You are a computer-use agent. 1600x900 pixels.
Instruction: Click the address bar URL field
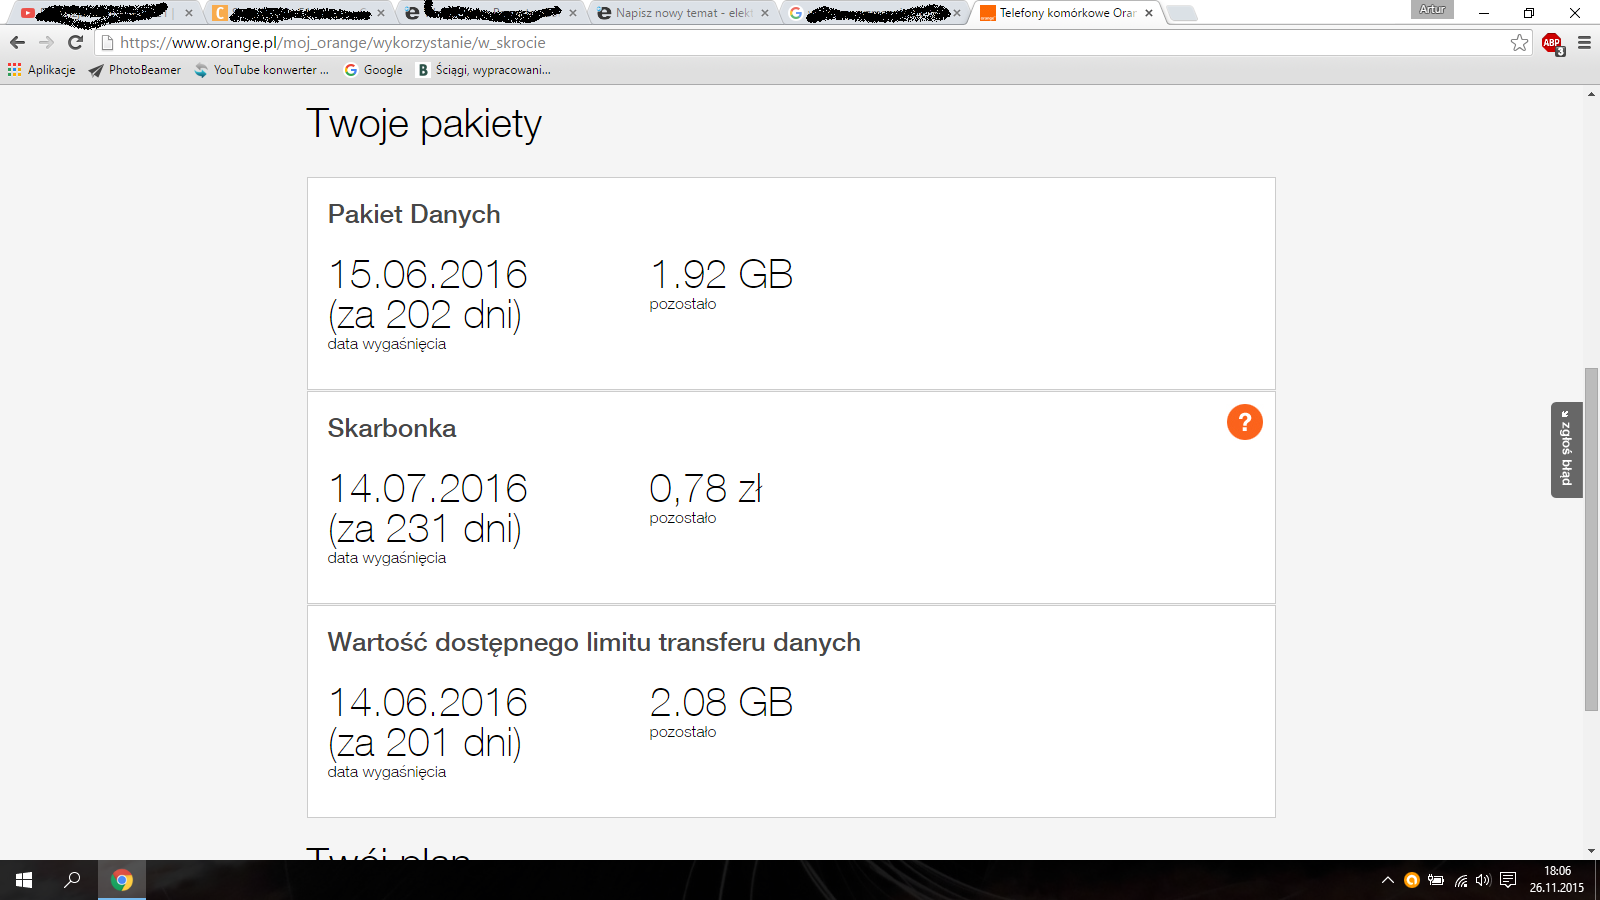pyautogui.click(x=800, y=43)
